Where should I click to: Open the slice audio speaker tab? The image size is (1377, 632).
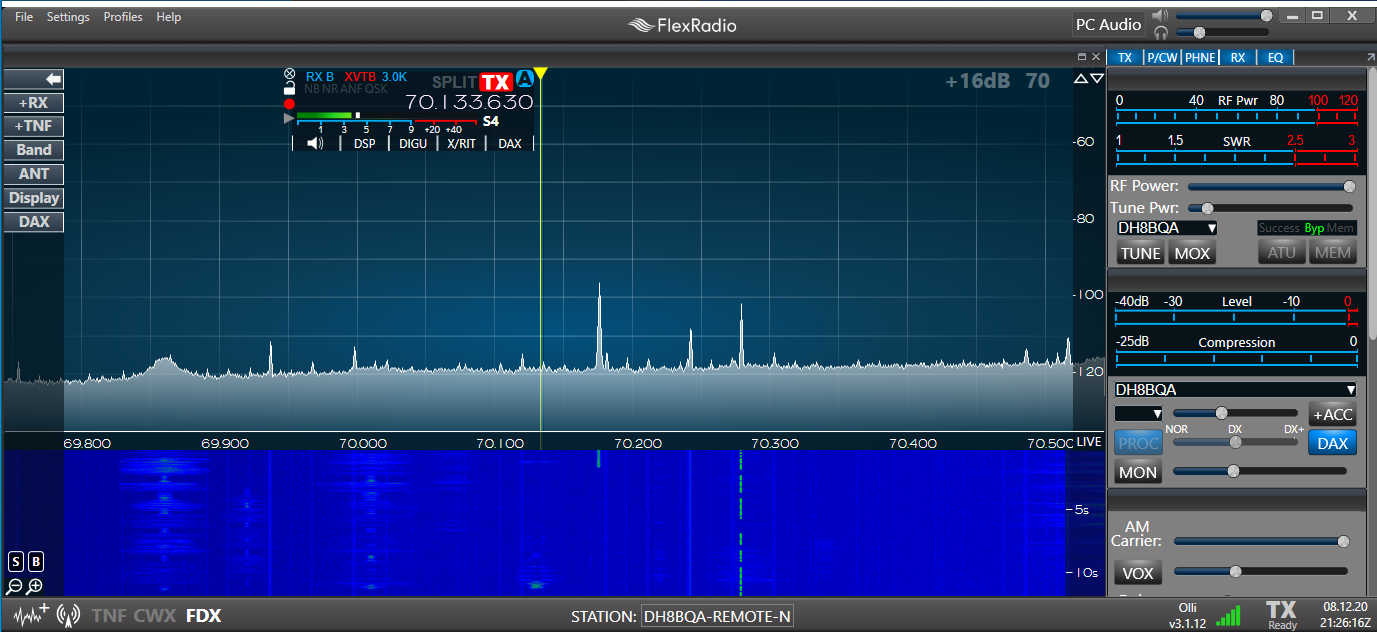click(x=315, y=143)
